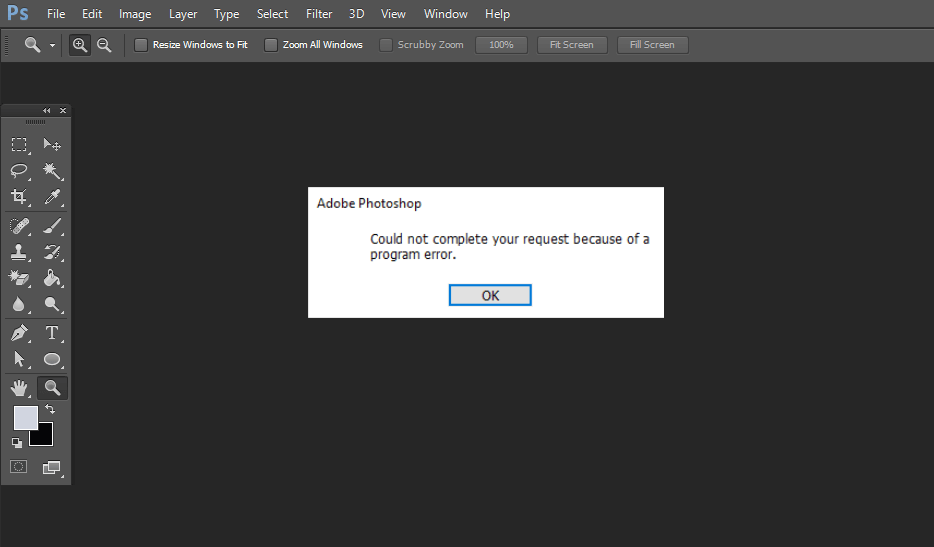Click the current Zoom tool preset icon

coord(33,45)
